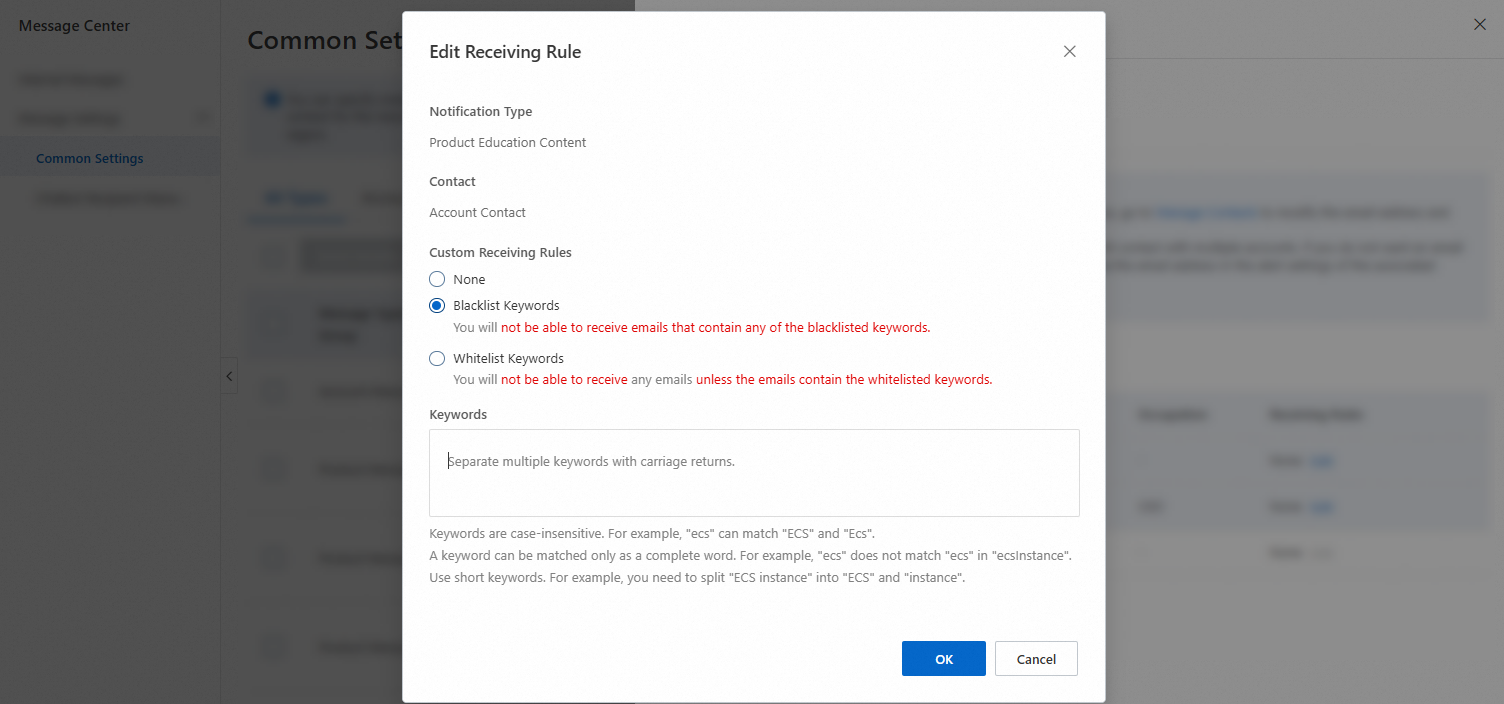The height and width of the screenshot is (704, 1504).
Task: Open Common Settings in the sidebar
Action: (x=90, y=159)
